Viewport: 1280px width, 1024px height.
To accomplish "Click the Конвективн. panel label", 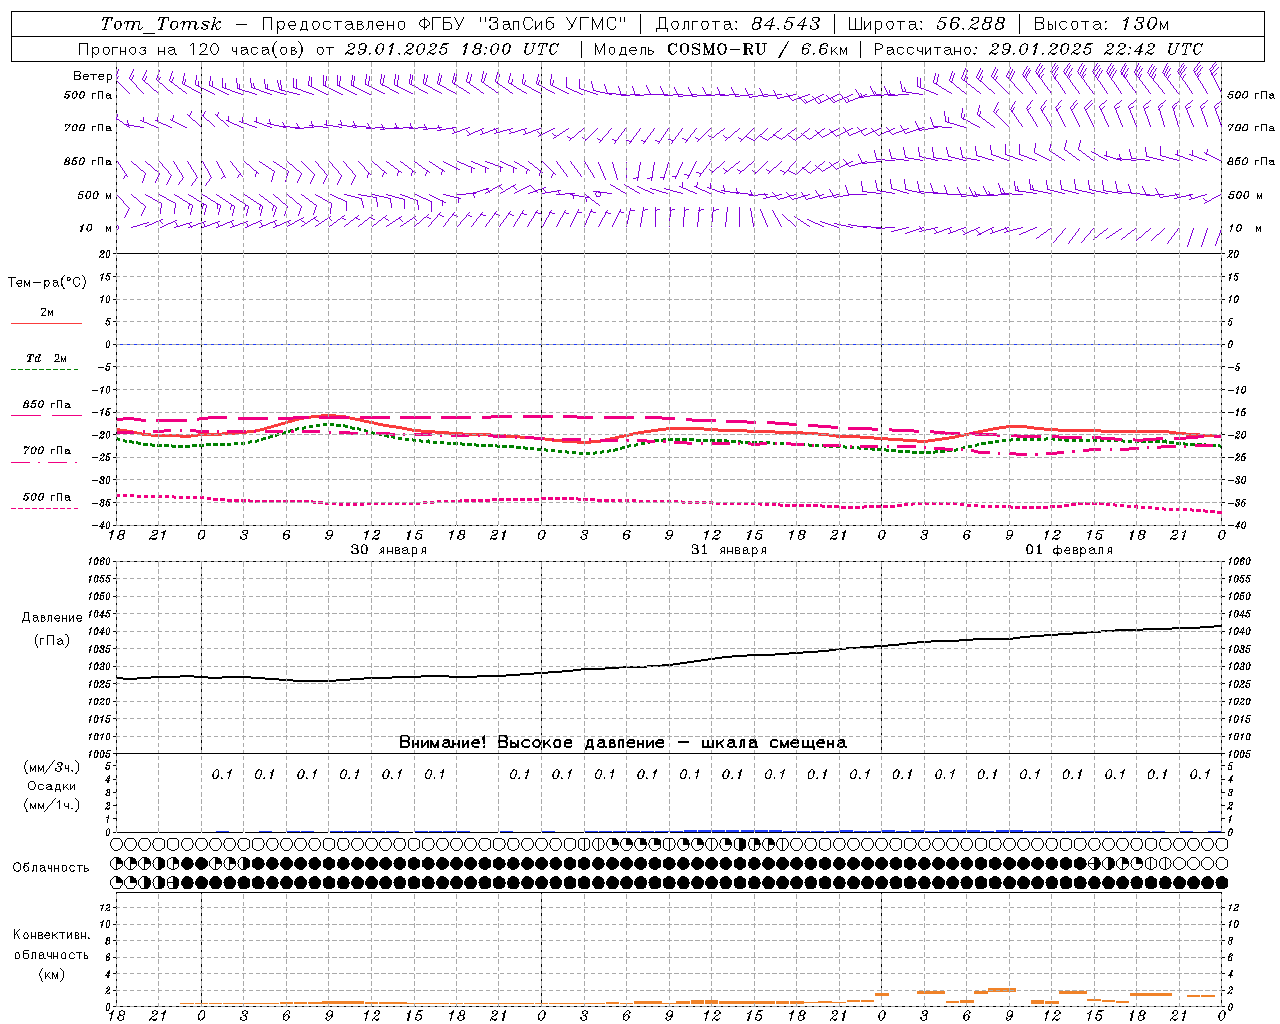I will (x=51, y=935).
